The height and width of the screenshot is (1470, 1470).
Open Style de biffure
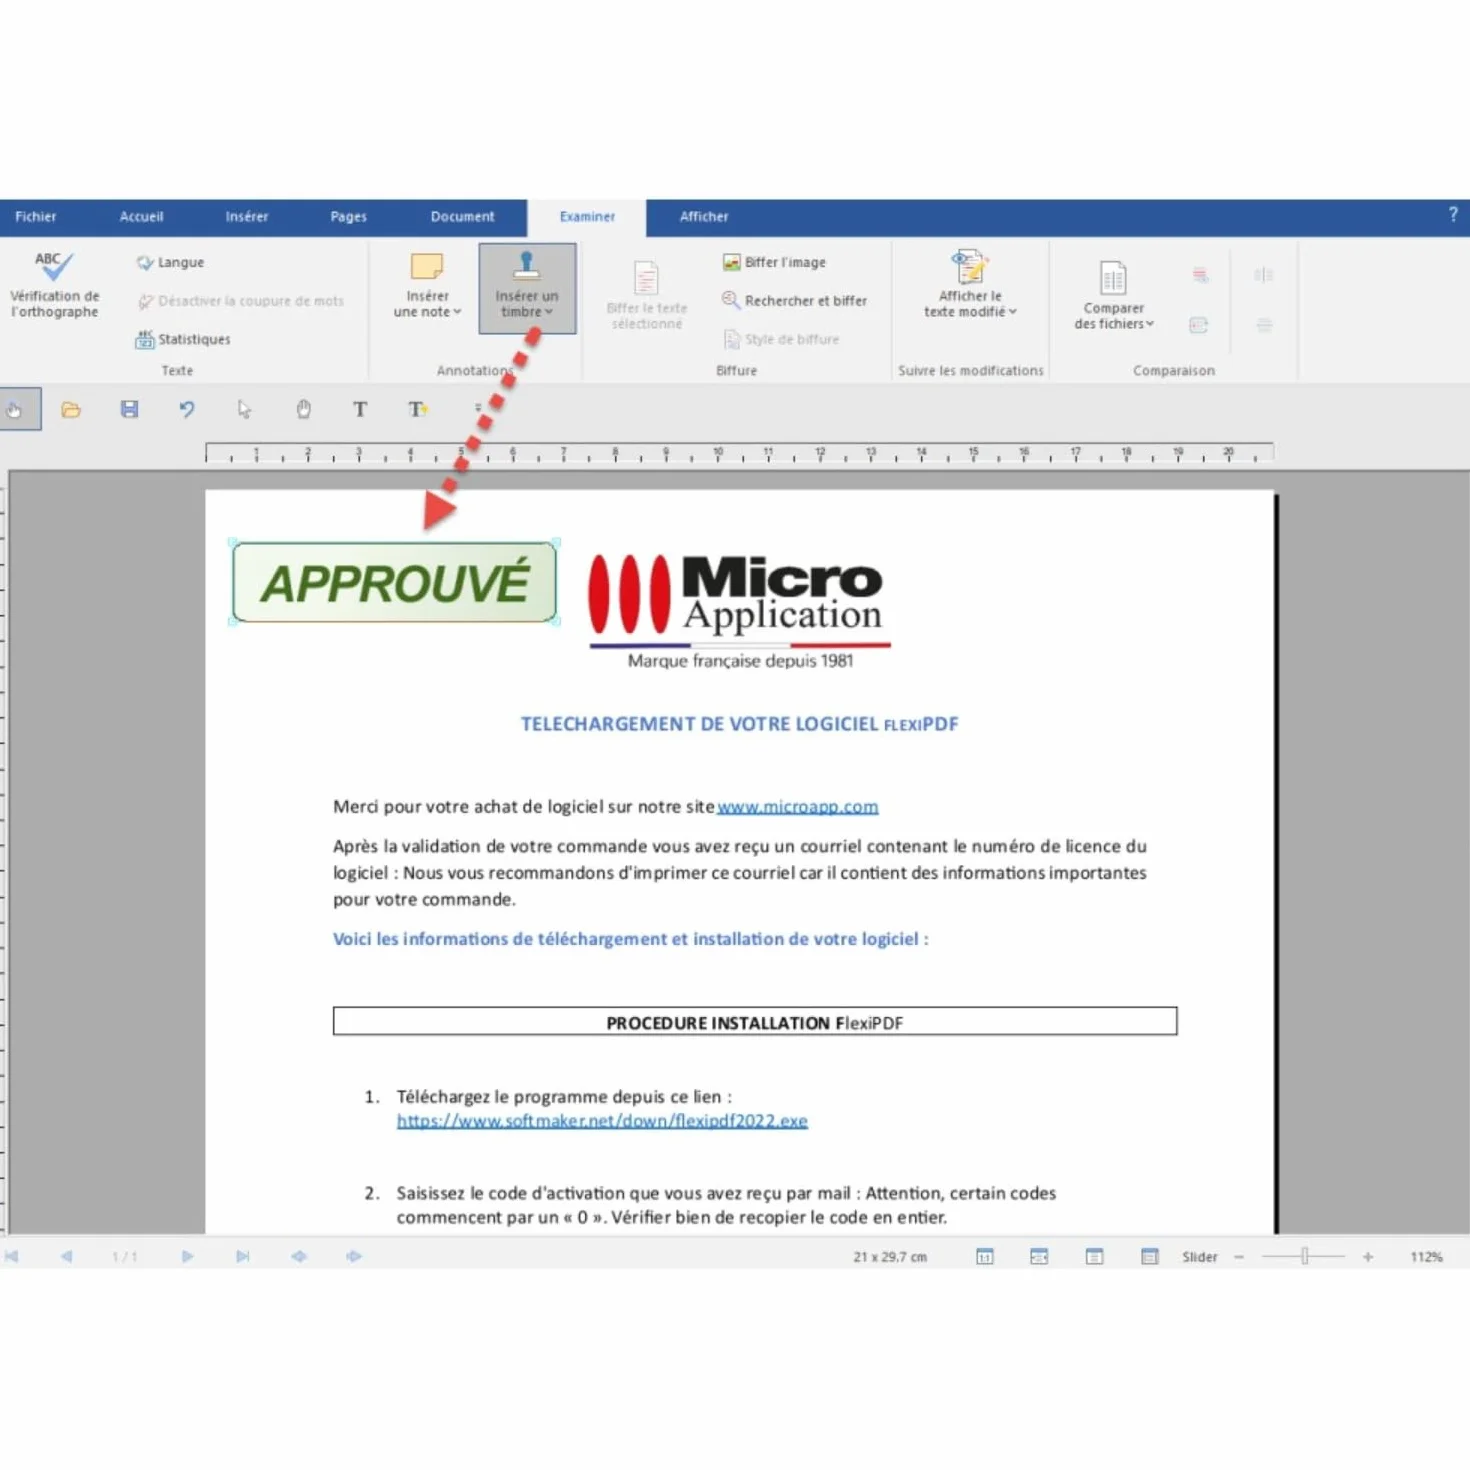point(781,339)
